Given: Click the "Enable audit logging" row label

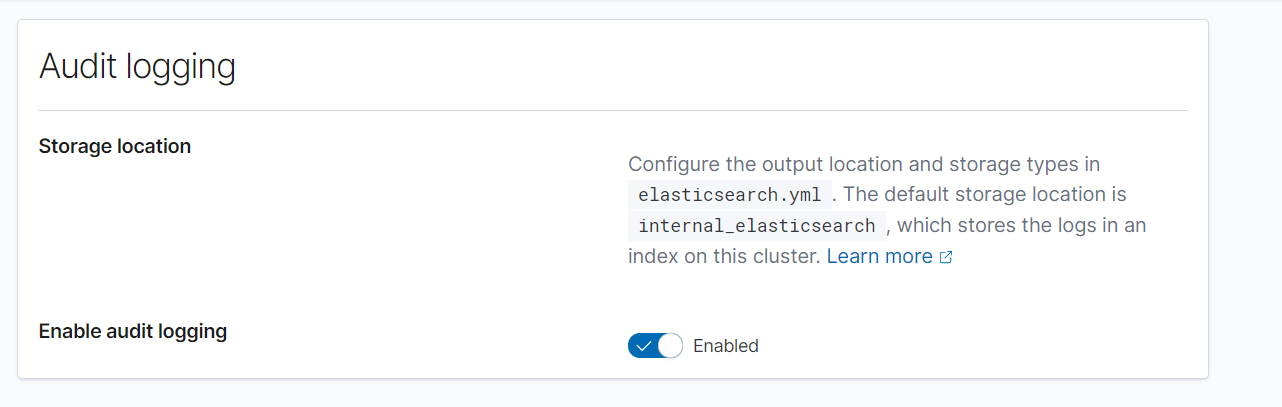Looking at the screenshot, I should (132, 331).
